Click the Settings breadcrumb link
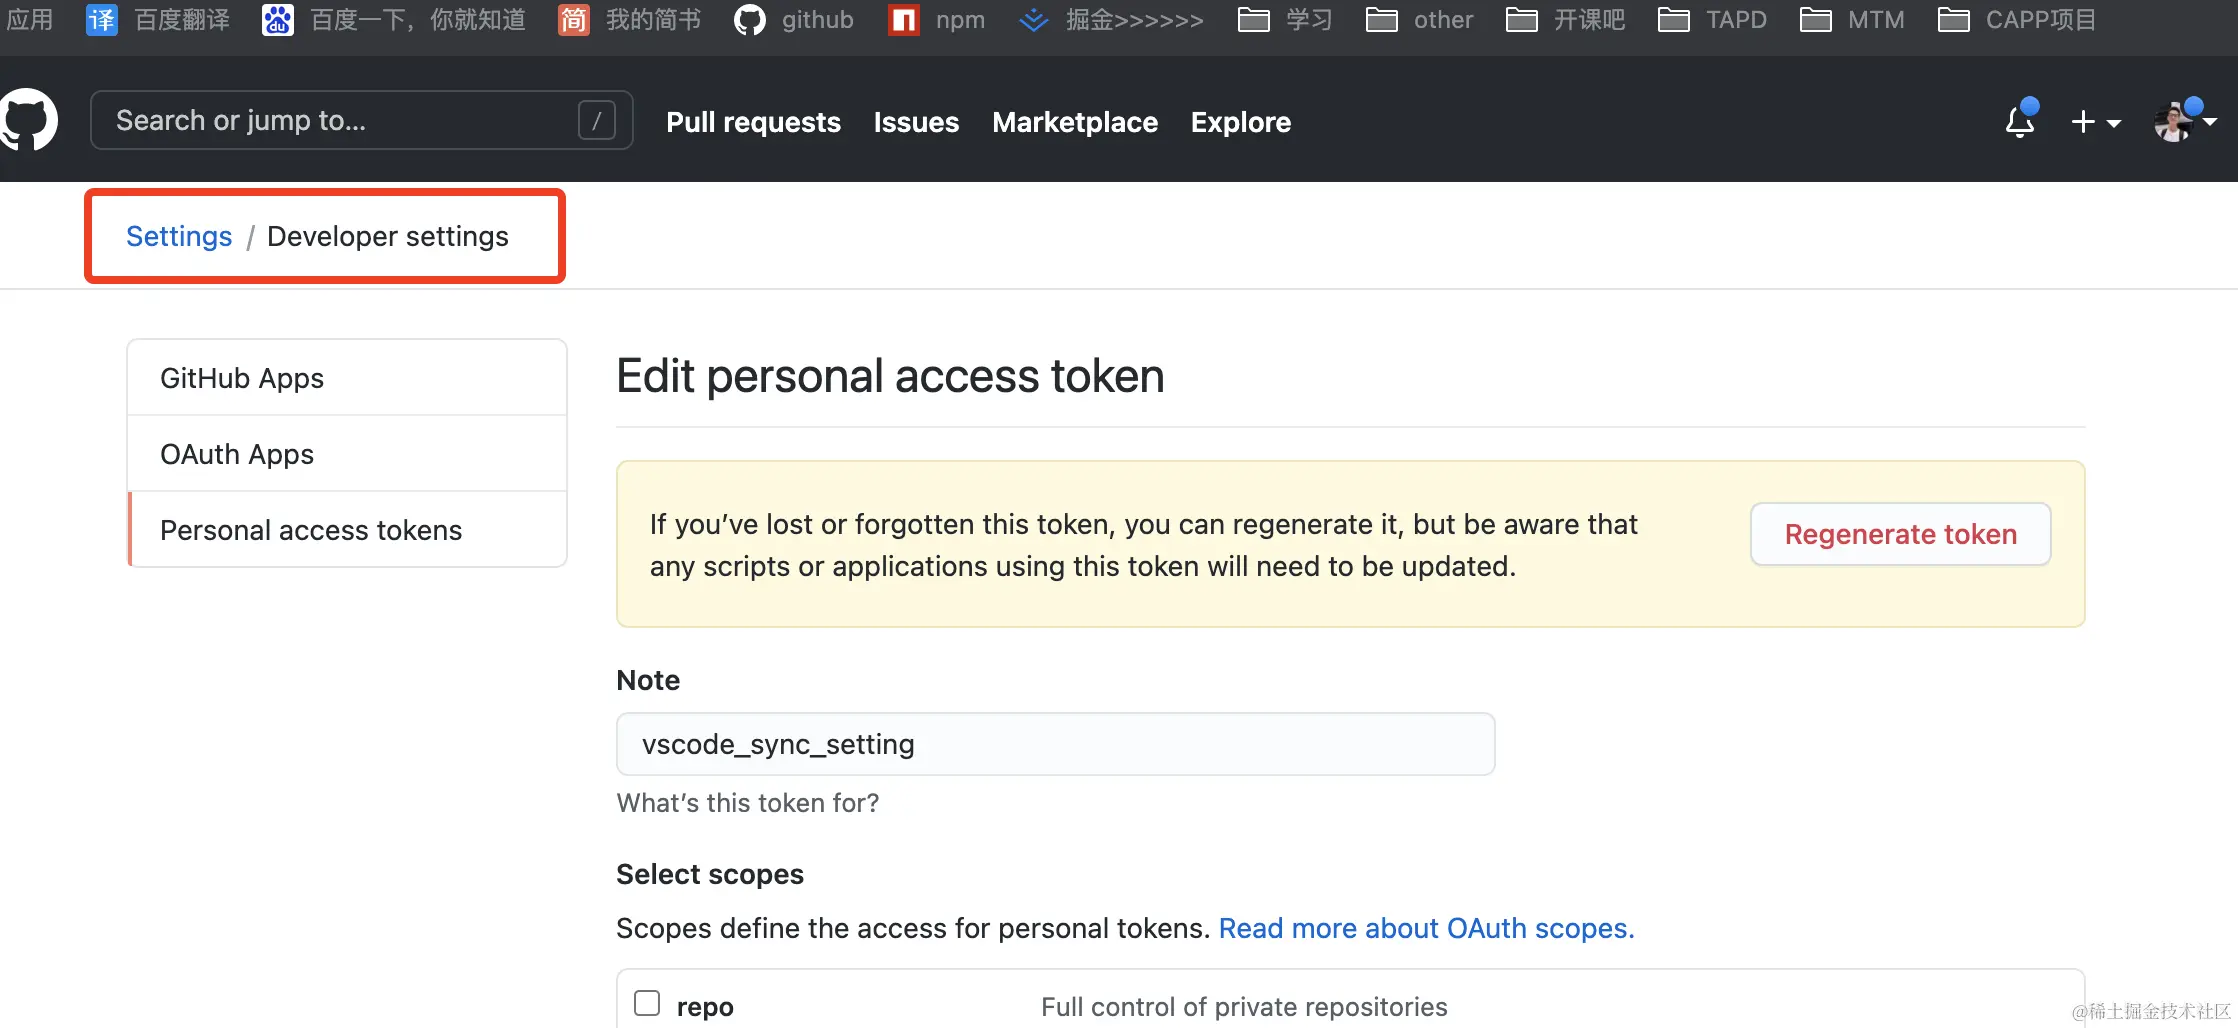The width and height of the screenshot is (2238, 1028). pos(179,236)
